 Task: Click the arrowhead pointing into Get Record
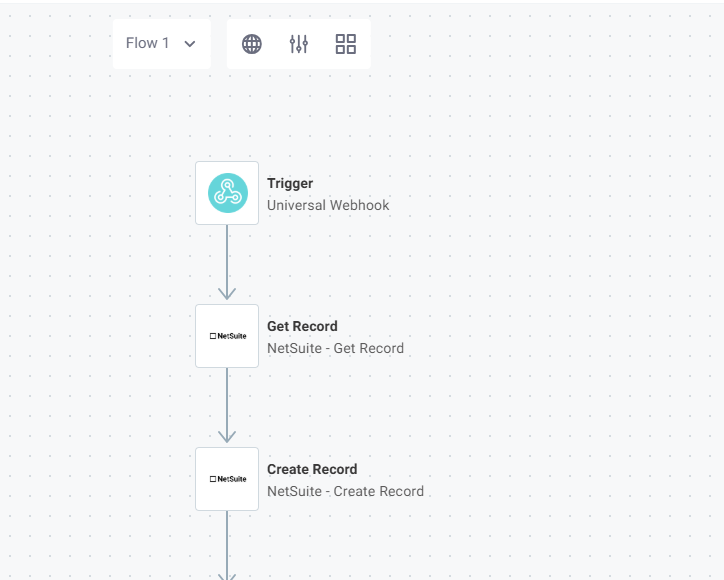227,293
